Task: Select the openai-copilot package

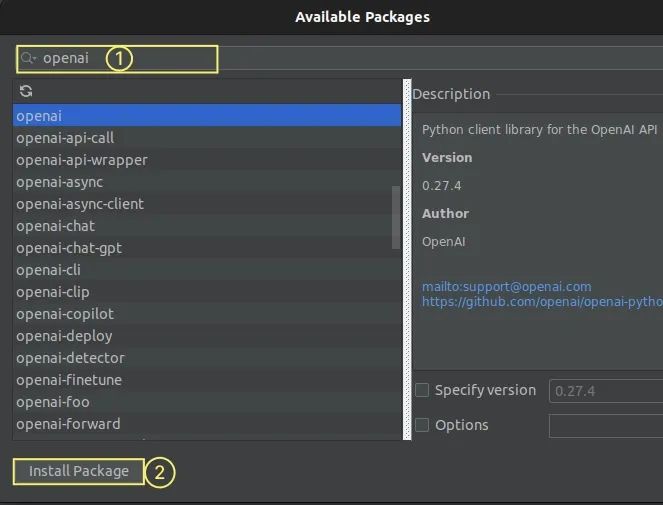Action: [207, 313]
